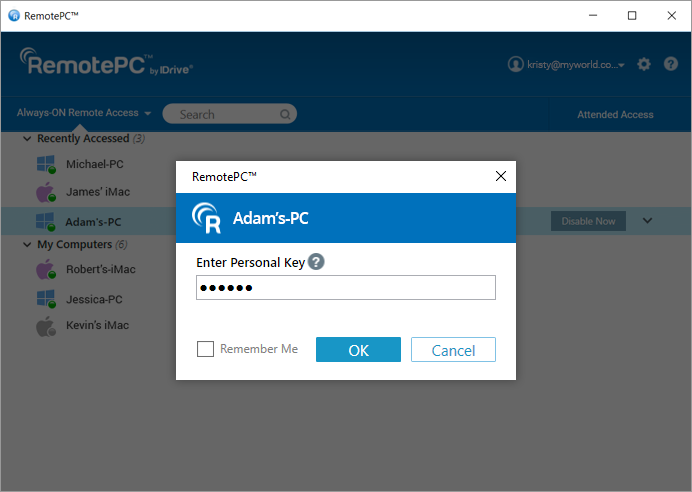692x492 pixels.
Task: Expand the Adam's-PC row options chevron
Action: pyautogui.click(x=647, y=221)
